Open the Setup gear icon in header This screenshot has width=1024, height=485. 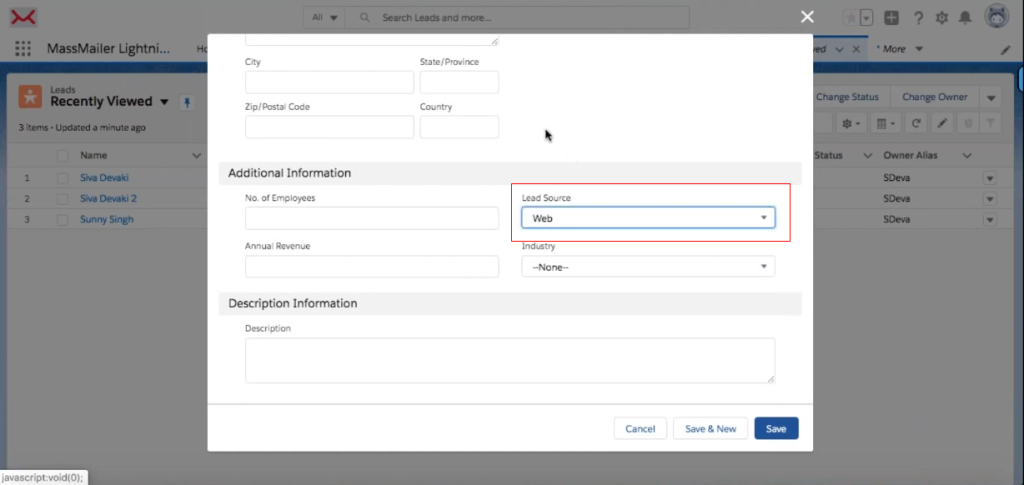pyautogui.click(x=942, y=18)
